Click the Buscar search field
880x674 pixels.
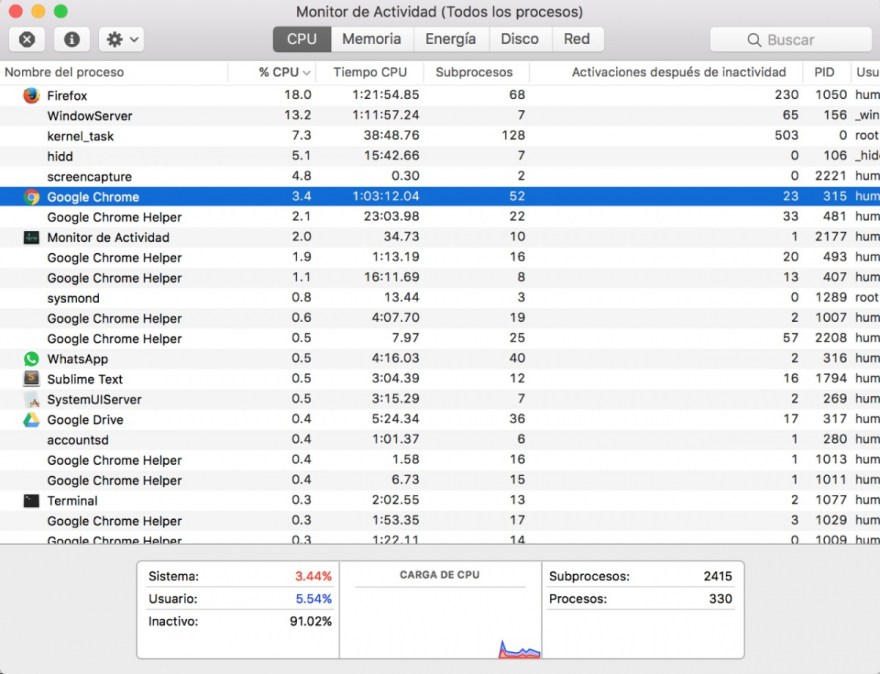[x=790, y=40]
